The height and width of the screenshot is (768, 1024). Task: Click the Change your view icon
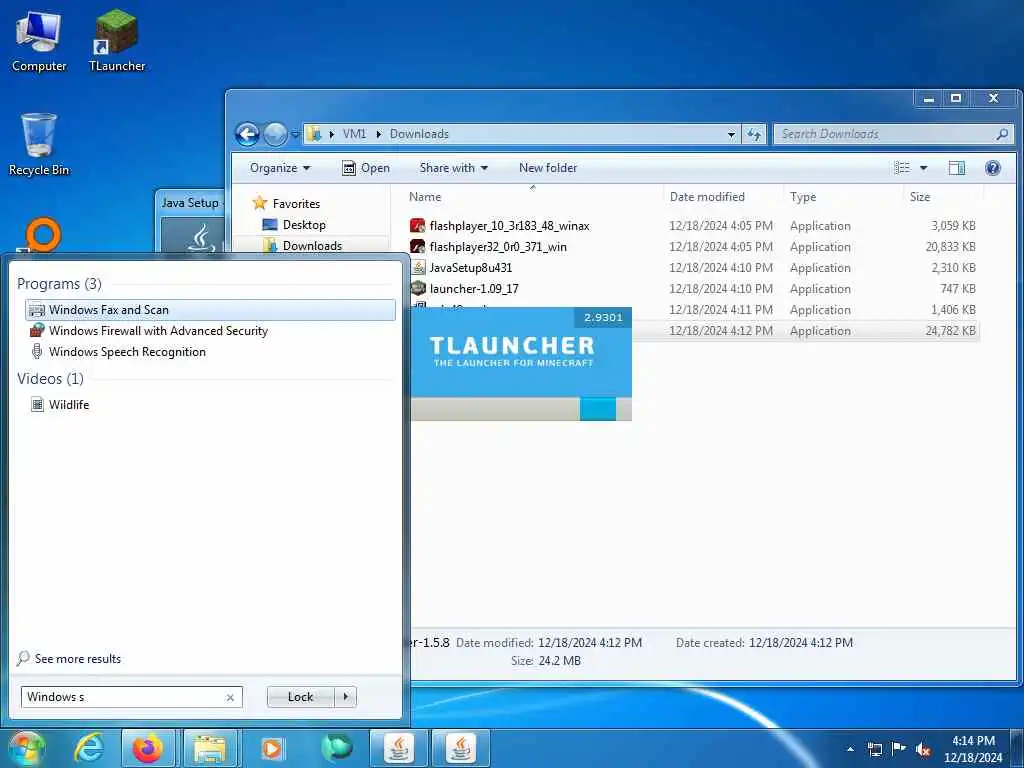(x=902, y=168)
